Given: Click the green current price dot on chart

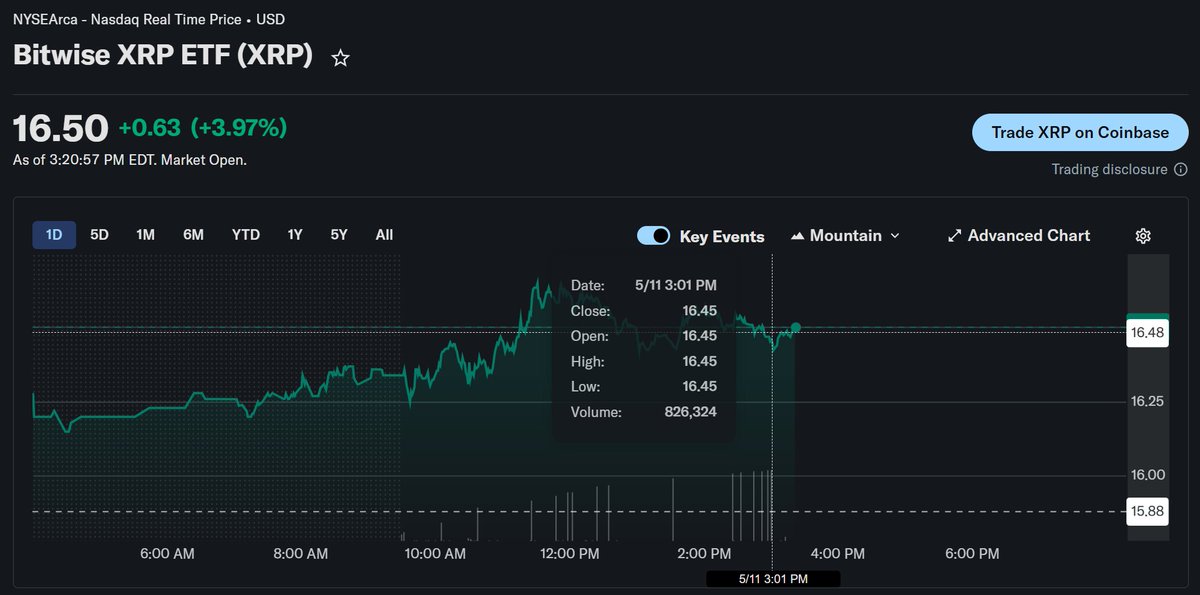Looking at the screenshot, I should [x=796, y=327].
